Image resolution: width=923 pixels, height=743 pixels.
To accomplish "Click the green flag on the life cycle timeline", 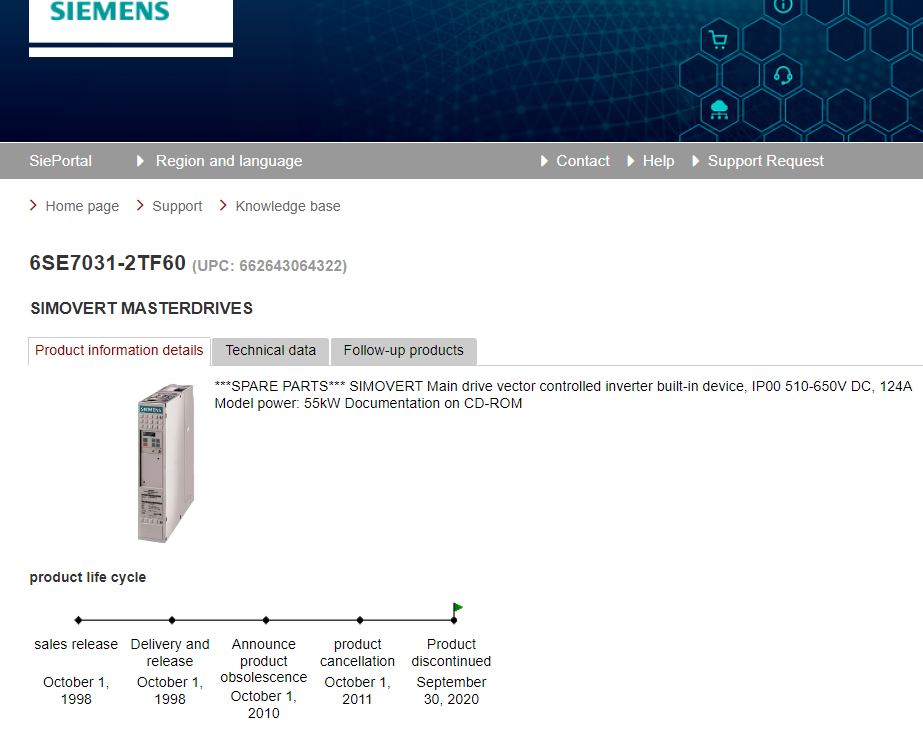I will 458,608.
